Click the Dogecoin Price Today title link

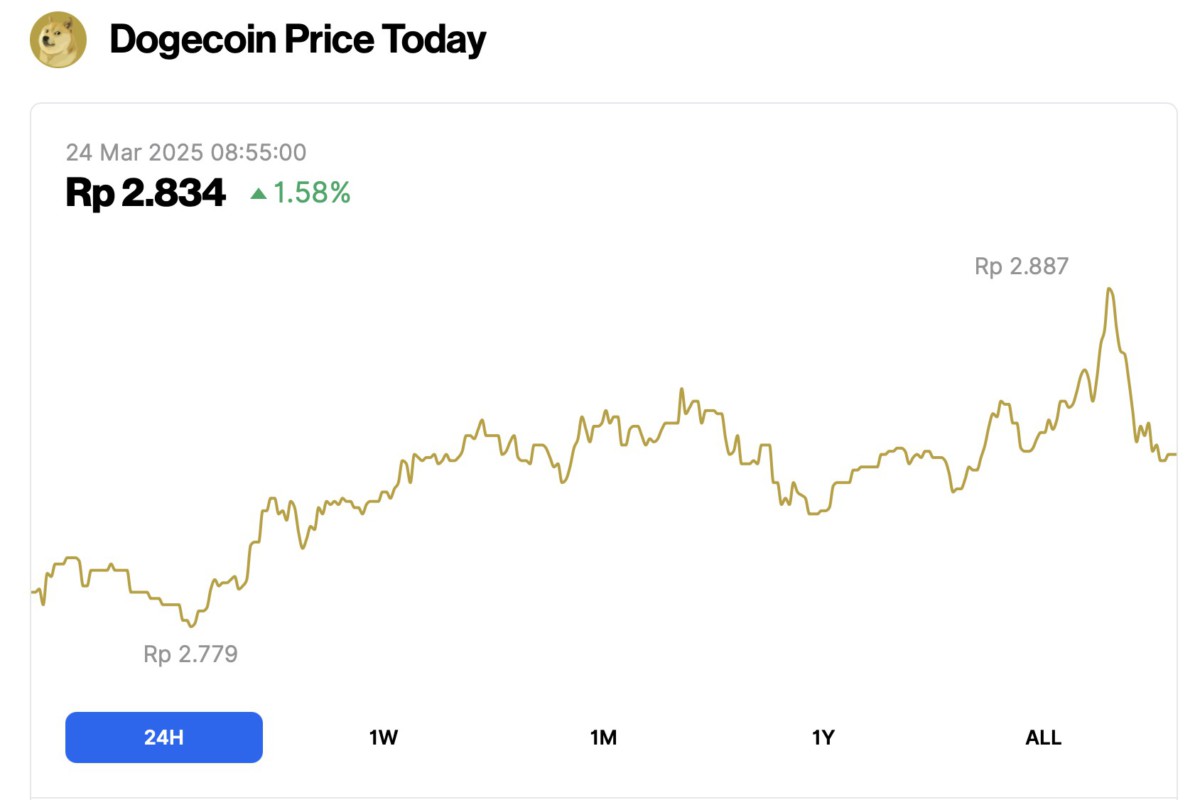click(x=297, y=39)
